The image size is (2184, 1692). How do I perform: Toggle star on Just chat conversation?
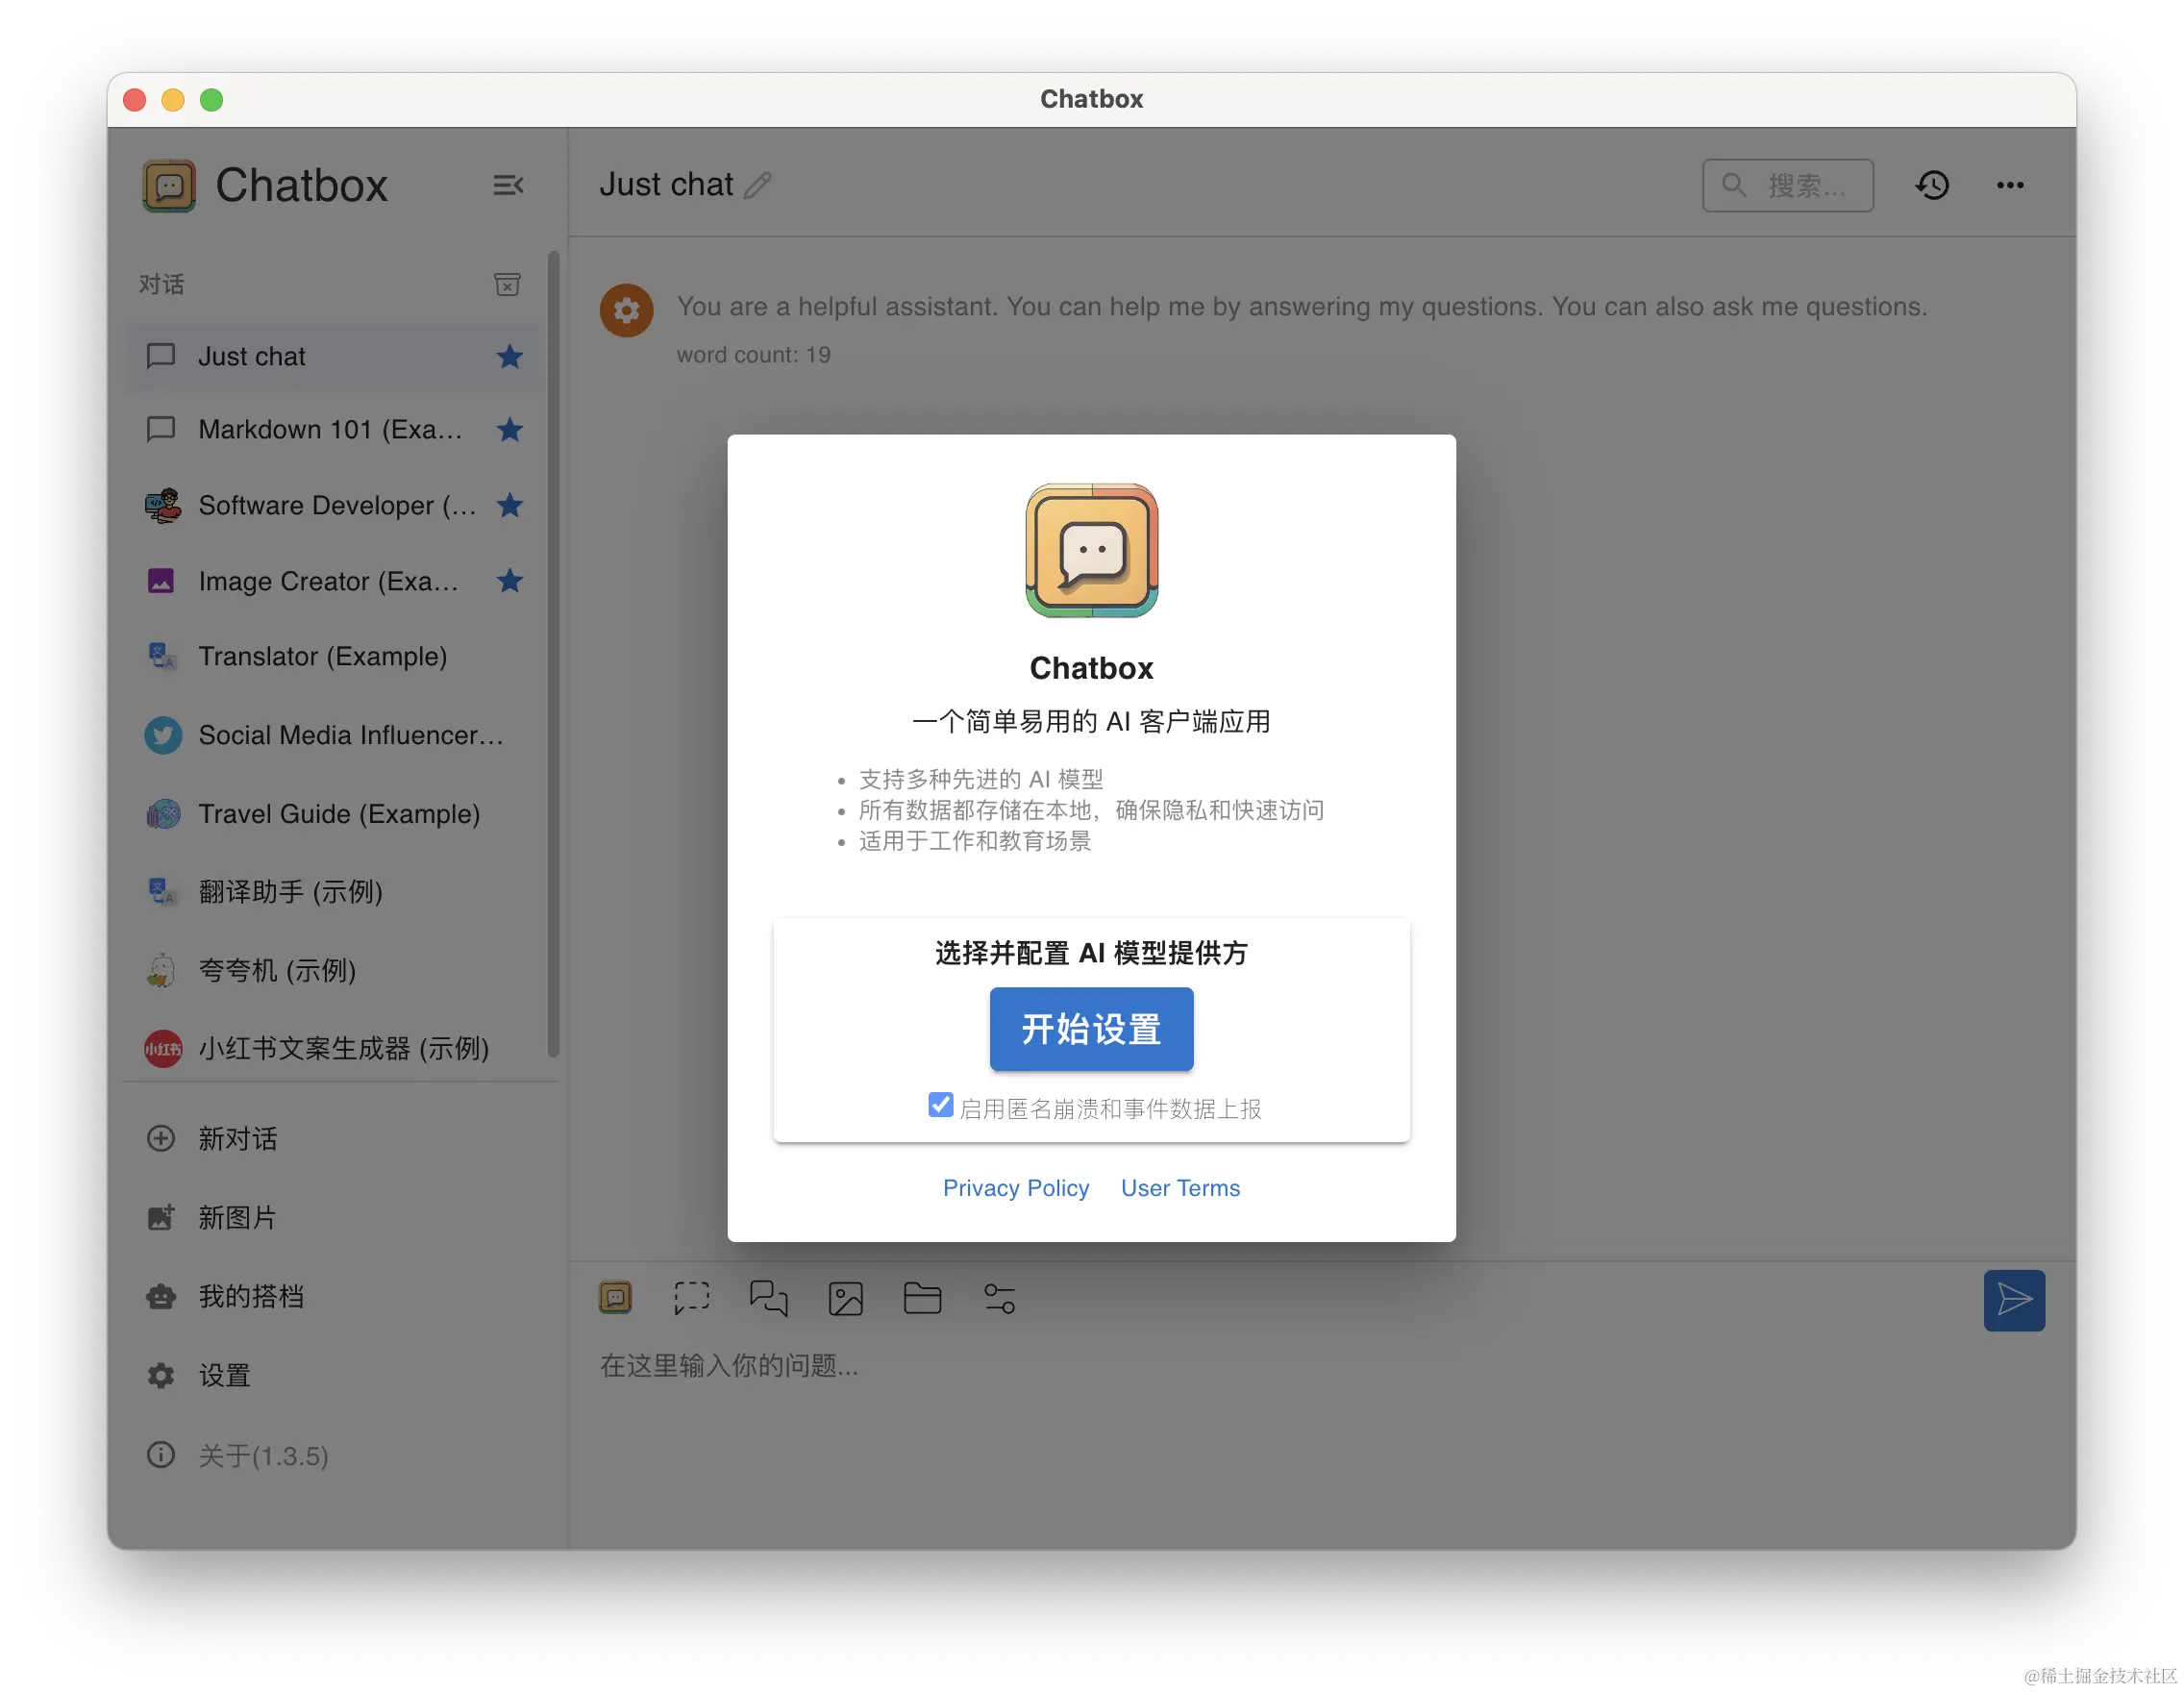tap(510, 357)
